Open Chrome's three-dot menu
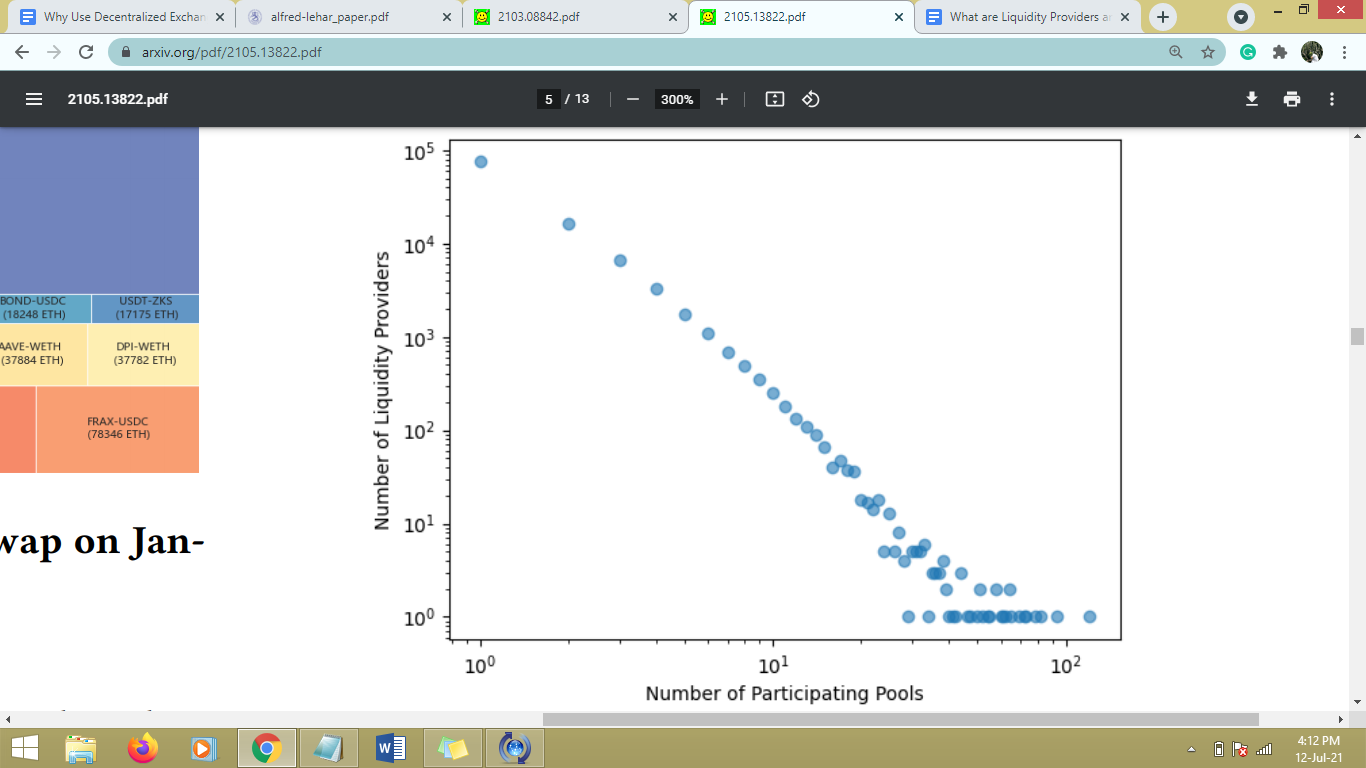This screenshot has height=768, width=1366. coord(1343,52)
